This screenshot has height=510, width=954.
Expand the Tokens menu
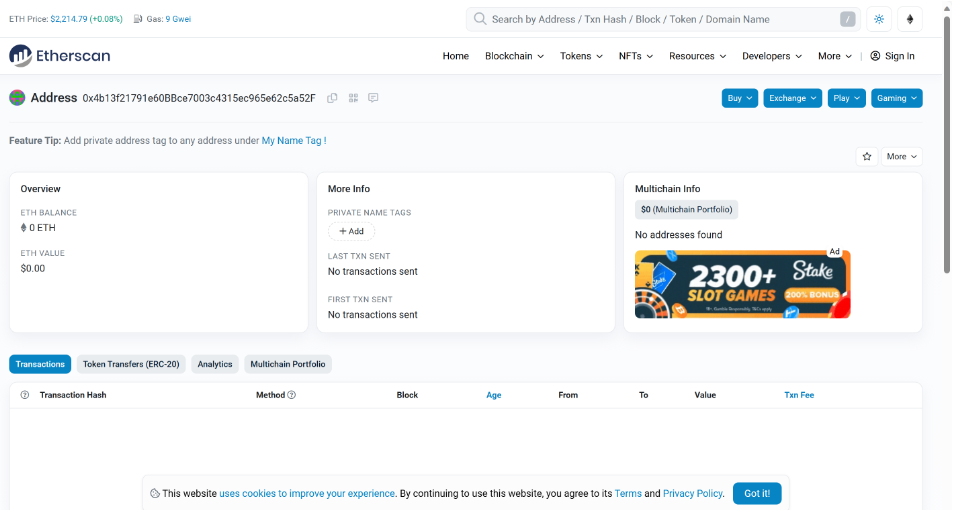tap(581, 56)
